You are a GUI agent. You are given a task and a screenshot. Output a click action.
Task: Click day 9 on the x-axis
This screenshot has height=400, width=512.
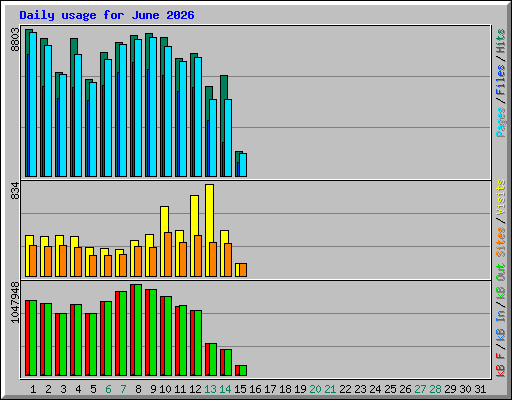153,389
